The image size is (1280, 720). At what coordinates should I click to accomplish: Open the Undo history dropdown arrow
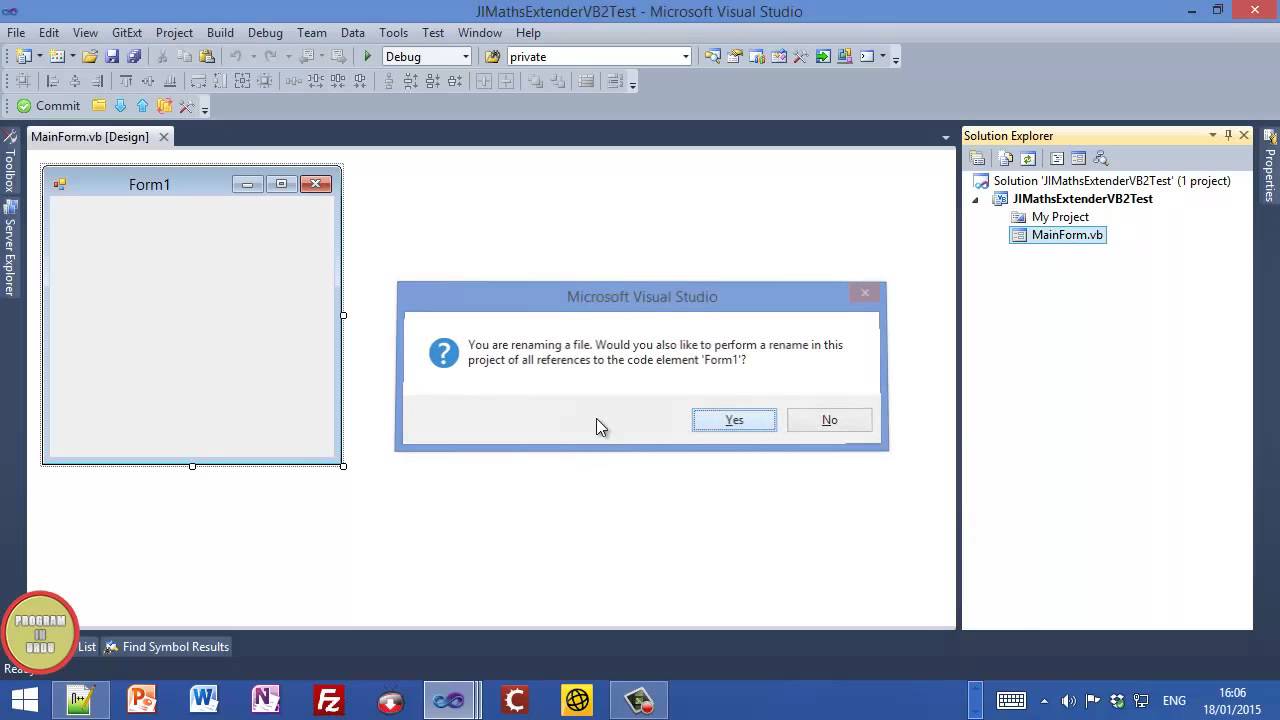point(253,56)
